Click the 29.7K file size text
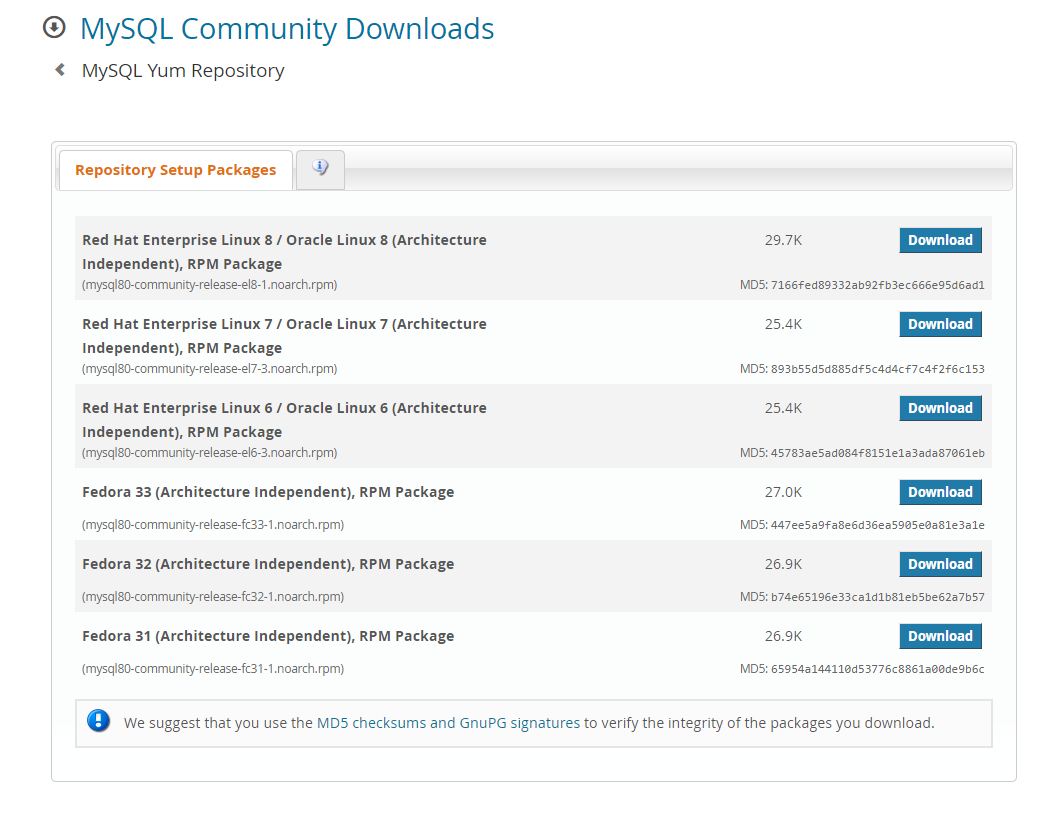1052x813 pixels. point(783,240)
